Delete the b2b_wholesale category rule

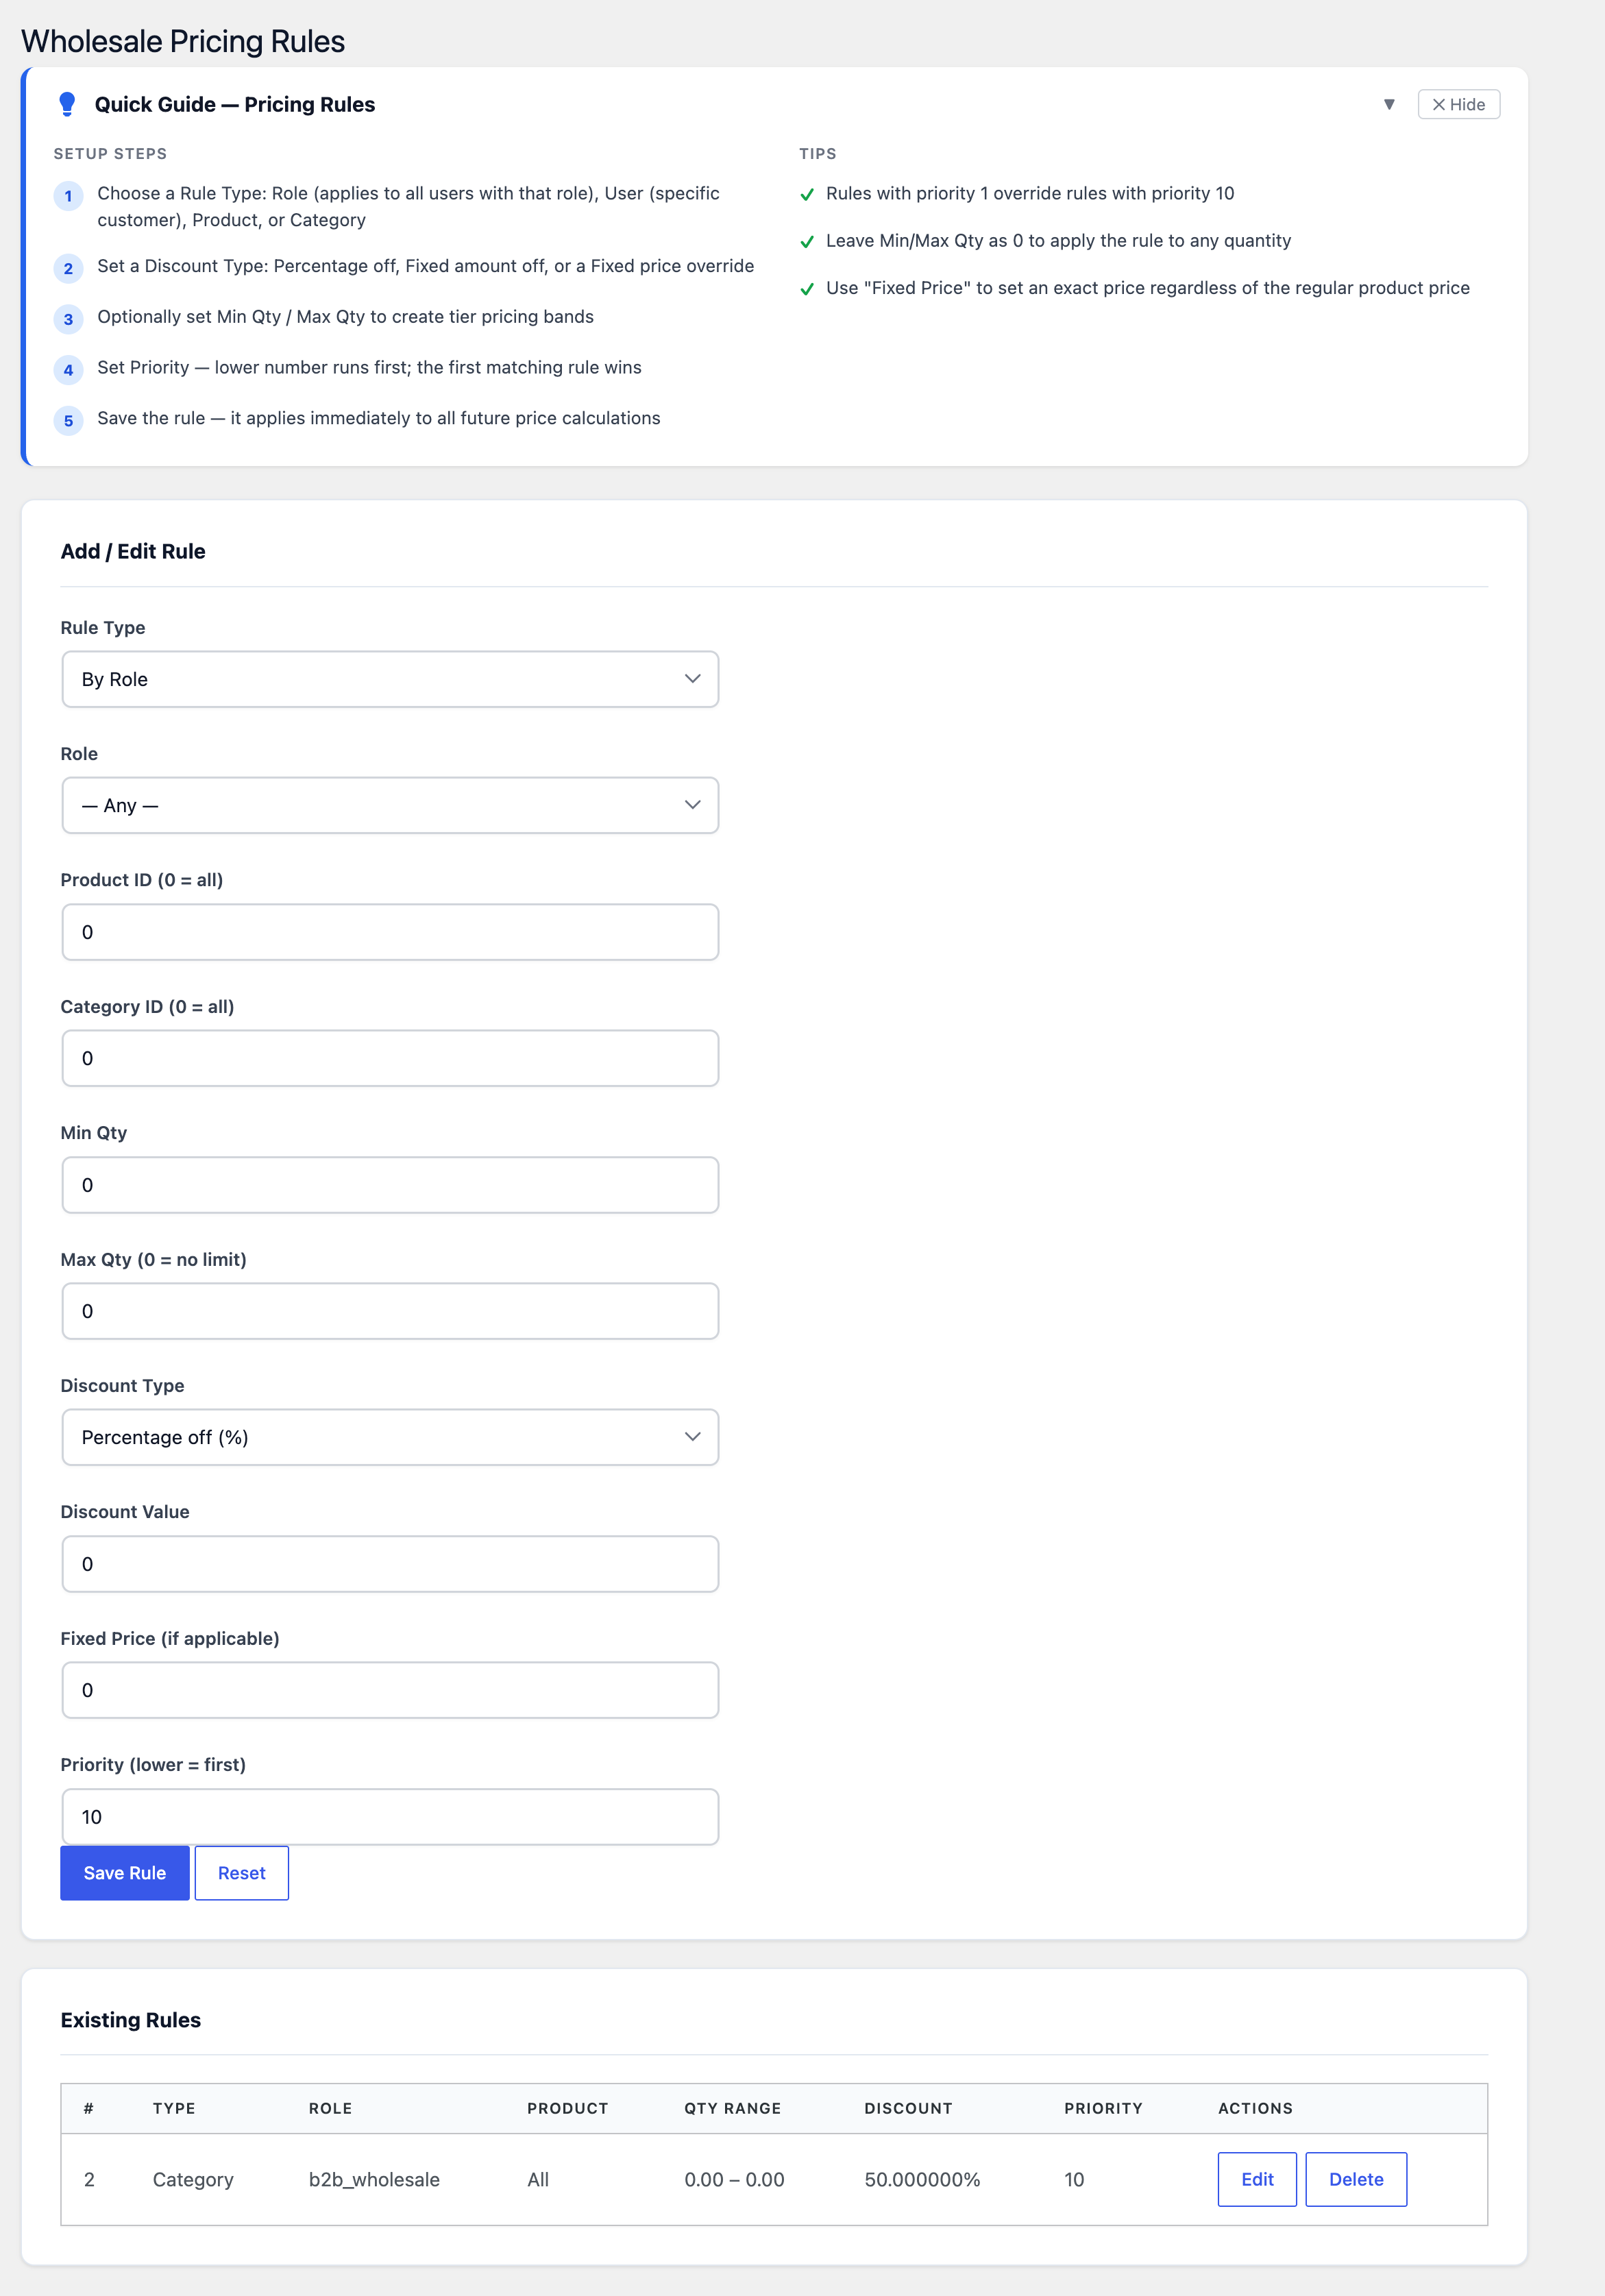pyautogui.click(x=1356, y=2179)
